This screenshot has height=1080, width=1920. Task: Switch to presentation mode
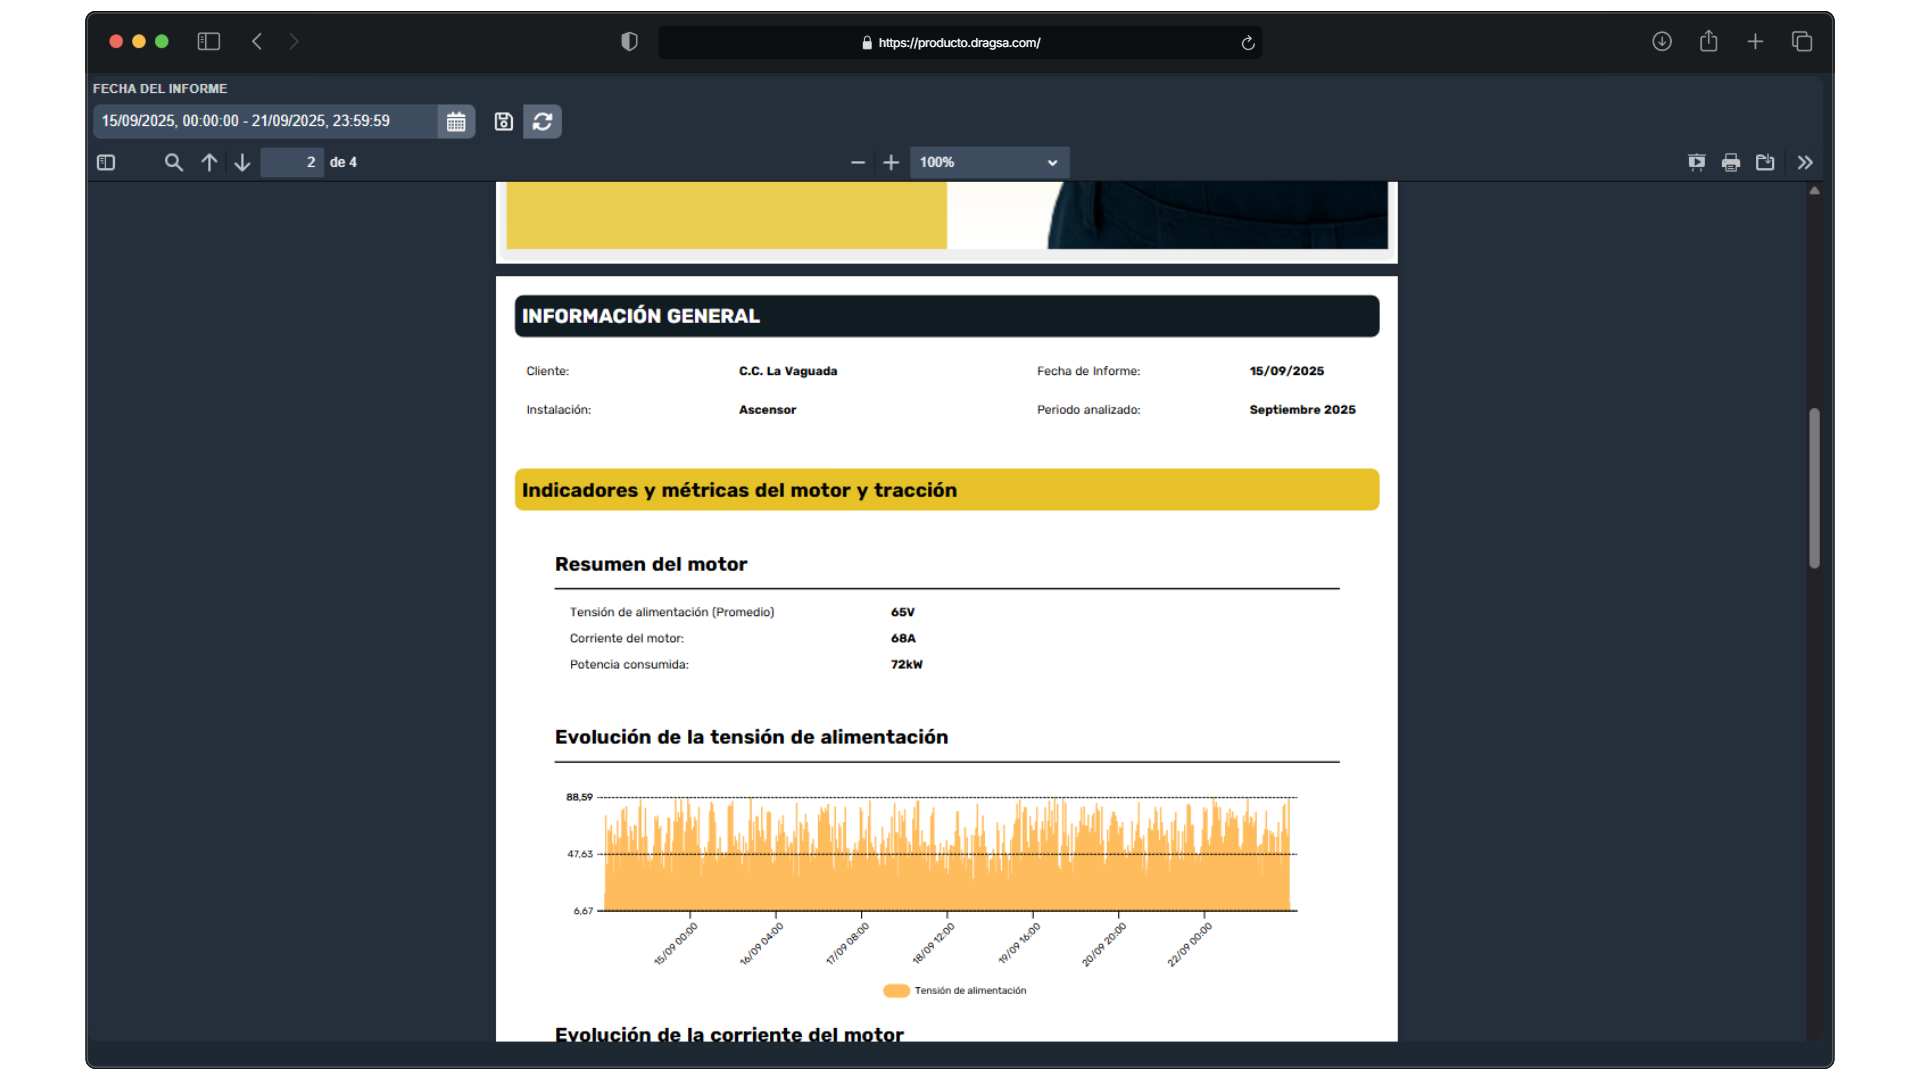1697,163
